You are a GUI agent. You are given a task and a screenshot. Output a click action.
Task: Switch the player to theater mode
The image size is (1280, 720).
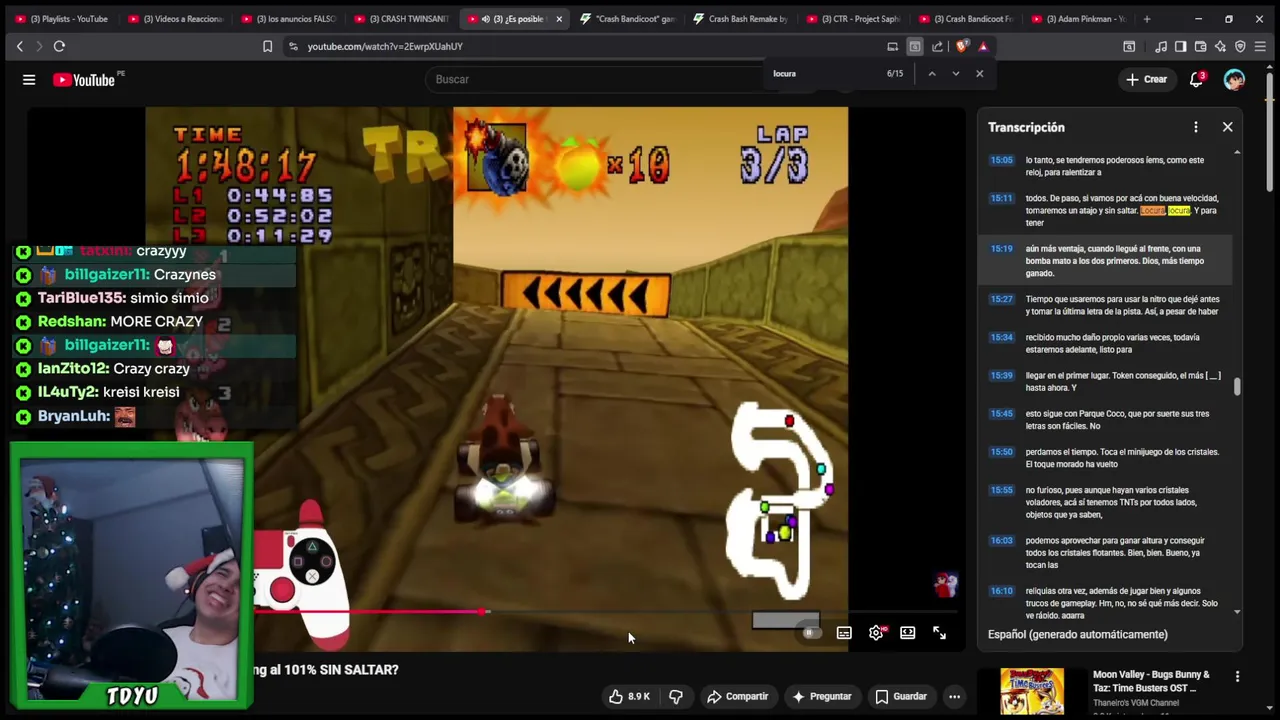[907, 632]
